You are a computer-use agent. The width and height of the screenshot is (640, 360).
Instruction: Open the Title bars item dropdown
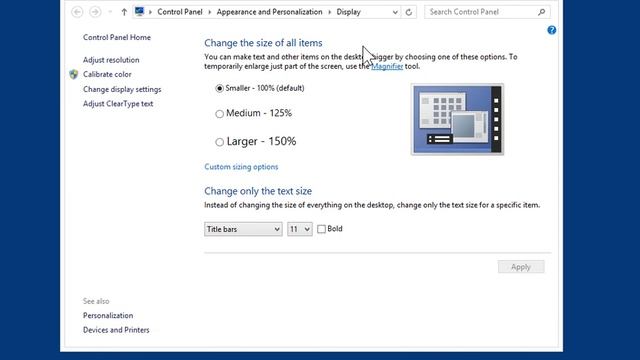[x=243, y=229]
